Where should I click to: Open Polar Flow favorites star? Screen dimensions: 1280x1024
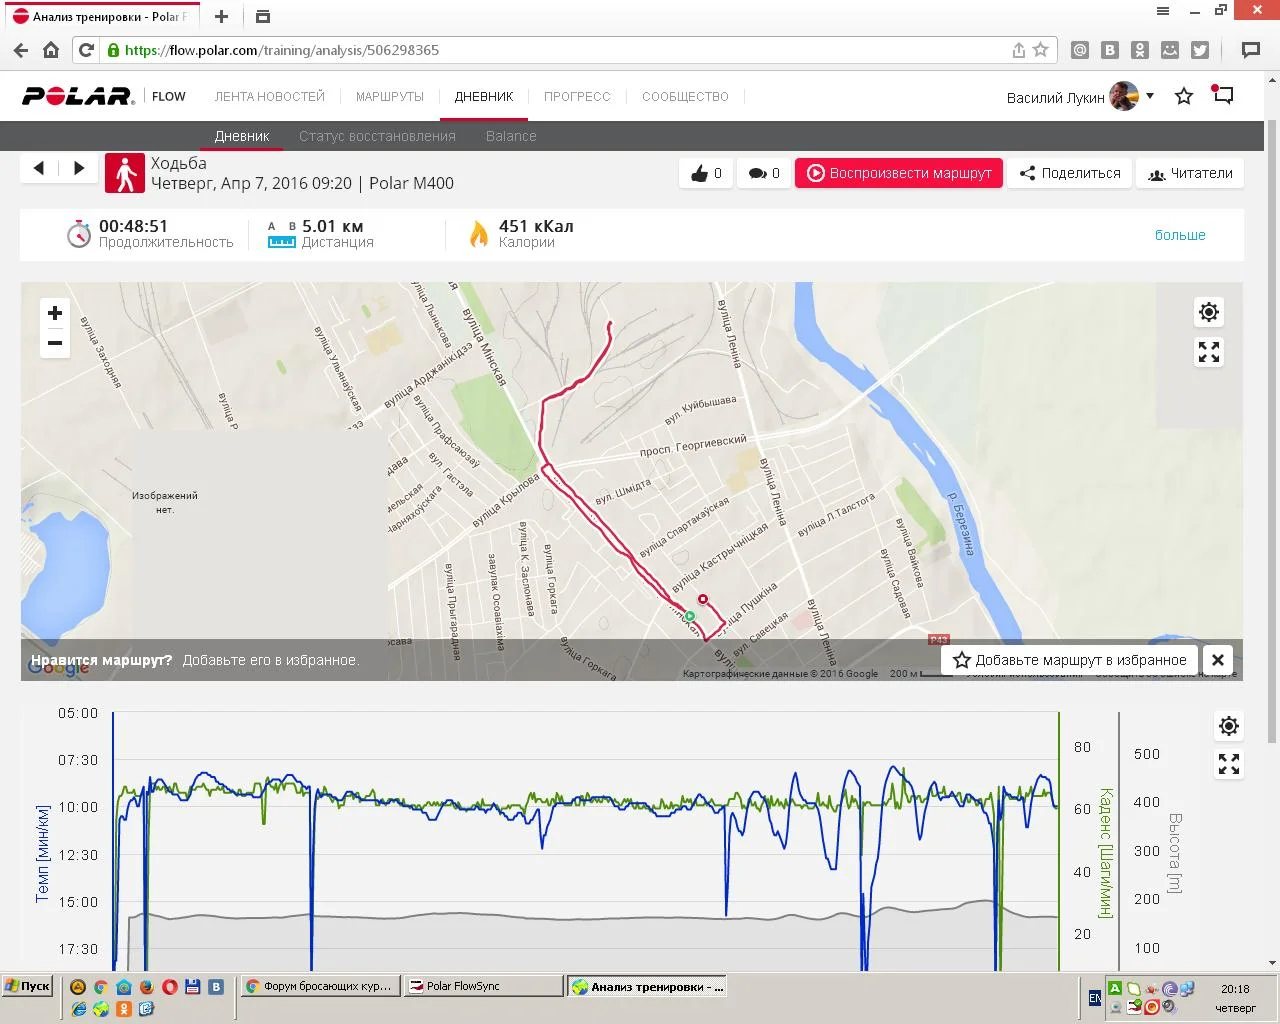point(1184,96)
